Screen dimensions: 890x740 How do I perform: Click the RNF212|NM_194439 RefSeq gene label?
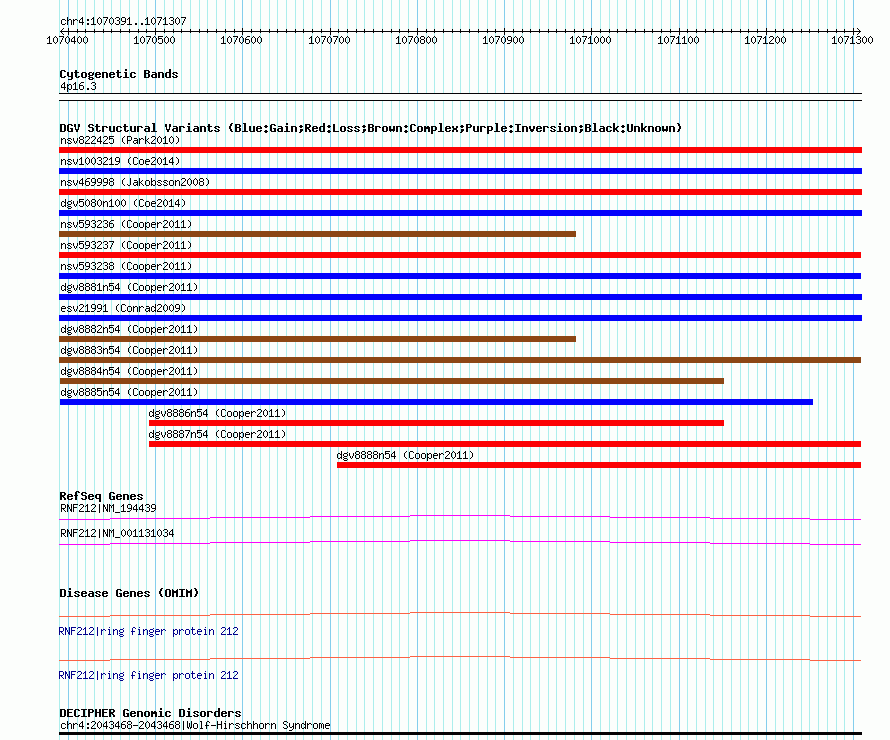pos(108,508)
